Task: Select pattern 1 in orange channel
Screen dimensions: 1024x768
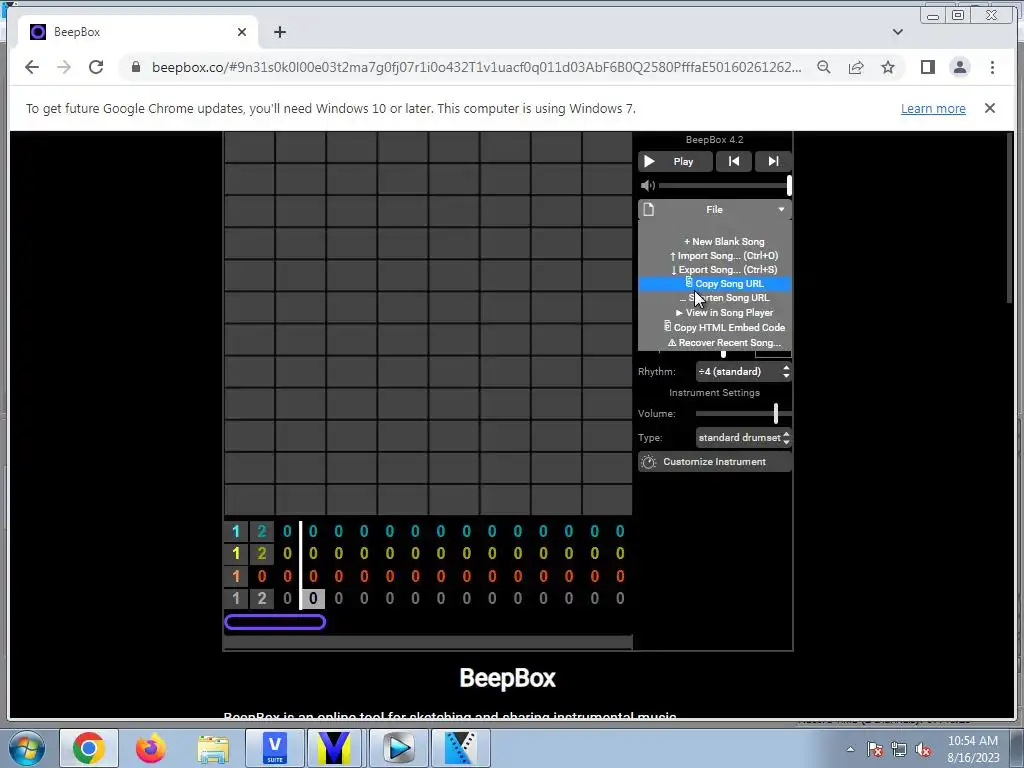Action: (x=236, y=576)
